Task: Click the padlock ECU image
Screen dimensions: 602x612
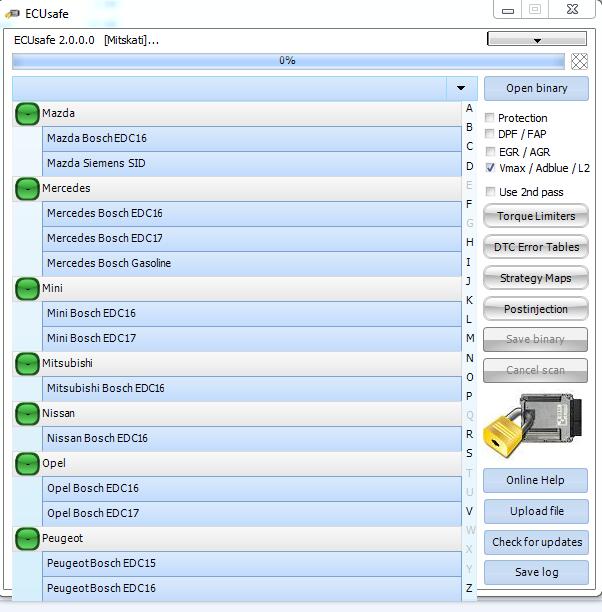Action: tap(533, 425)
